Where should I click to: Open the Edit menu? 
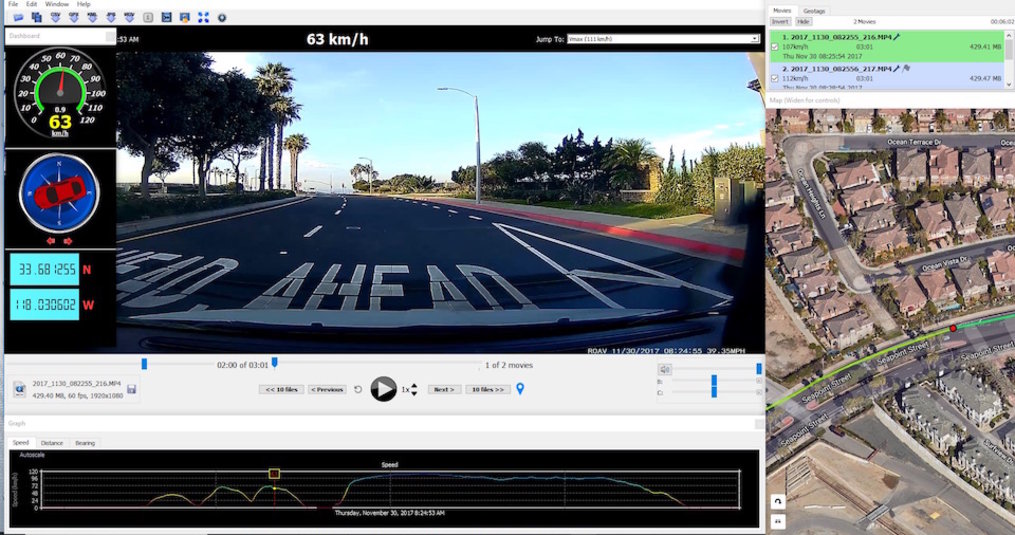point(31,4)
